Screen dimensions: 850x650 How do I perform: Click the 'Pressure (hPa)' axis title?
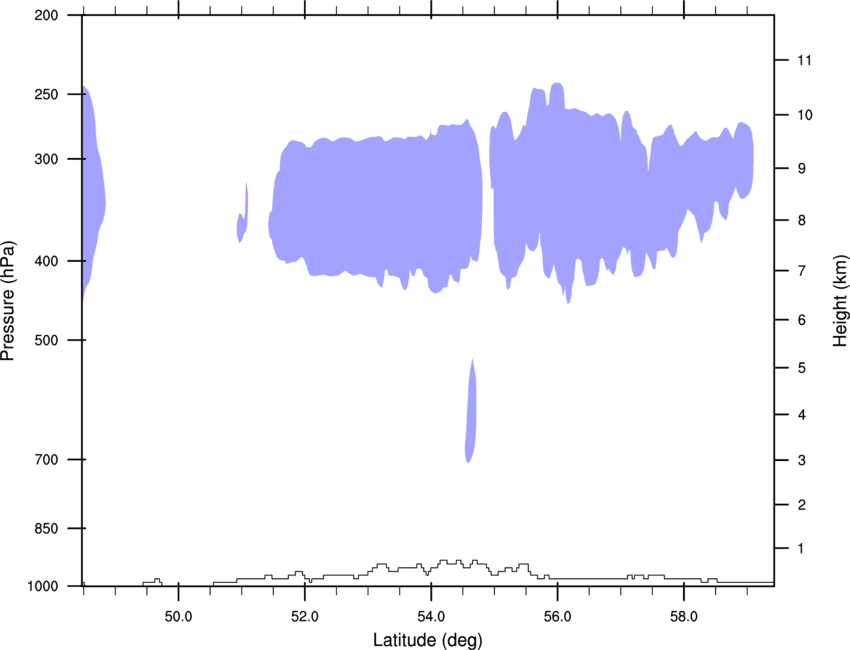[8, 301]
